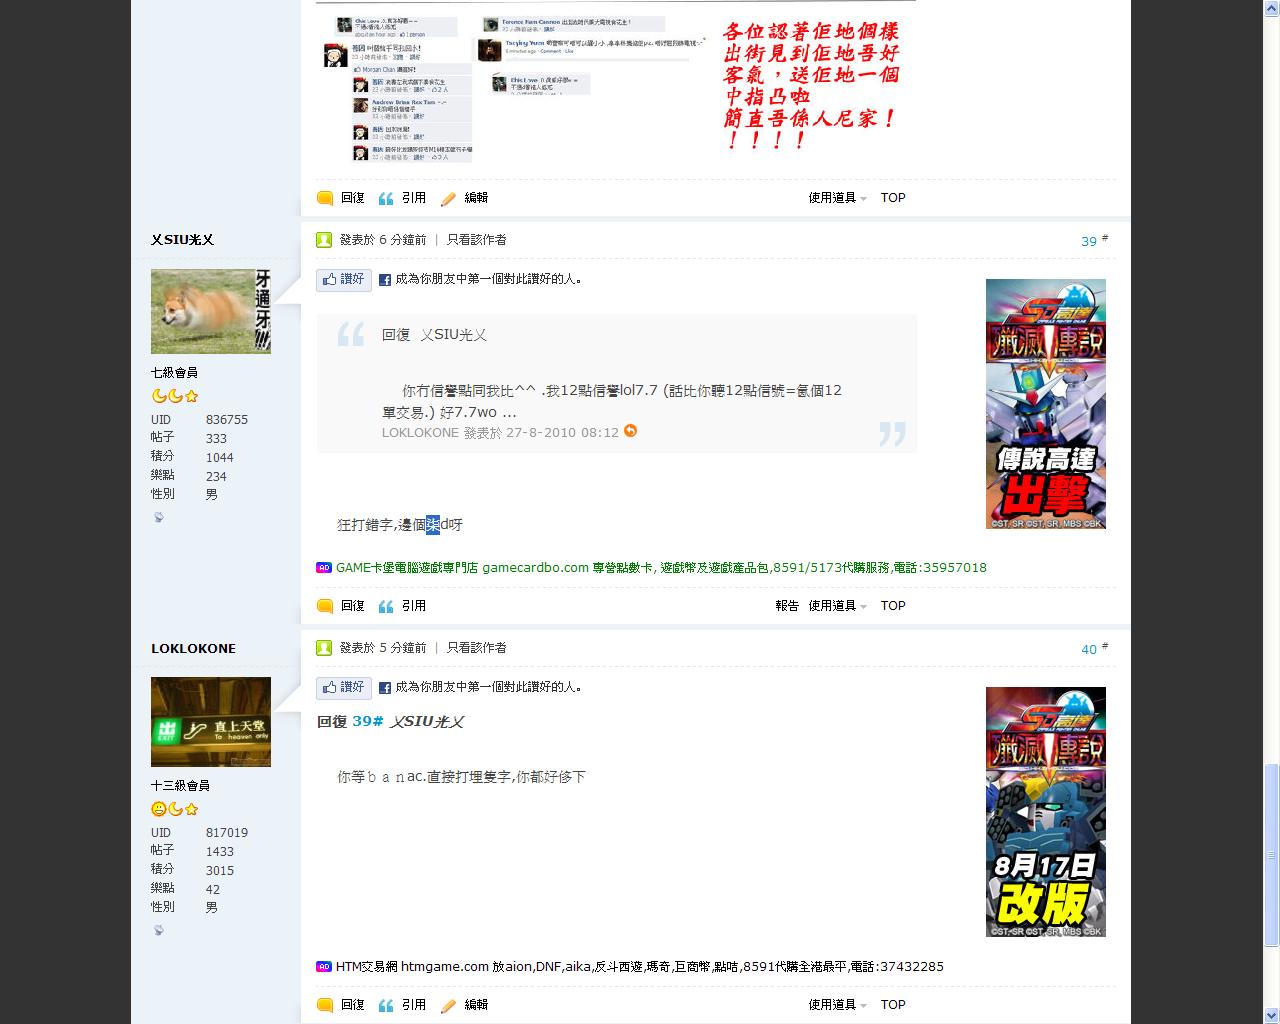This screenshot has height=1024, width=1280.
Task: Click the purple AD icon beside HTM交易網
Action: [324, 967]
